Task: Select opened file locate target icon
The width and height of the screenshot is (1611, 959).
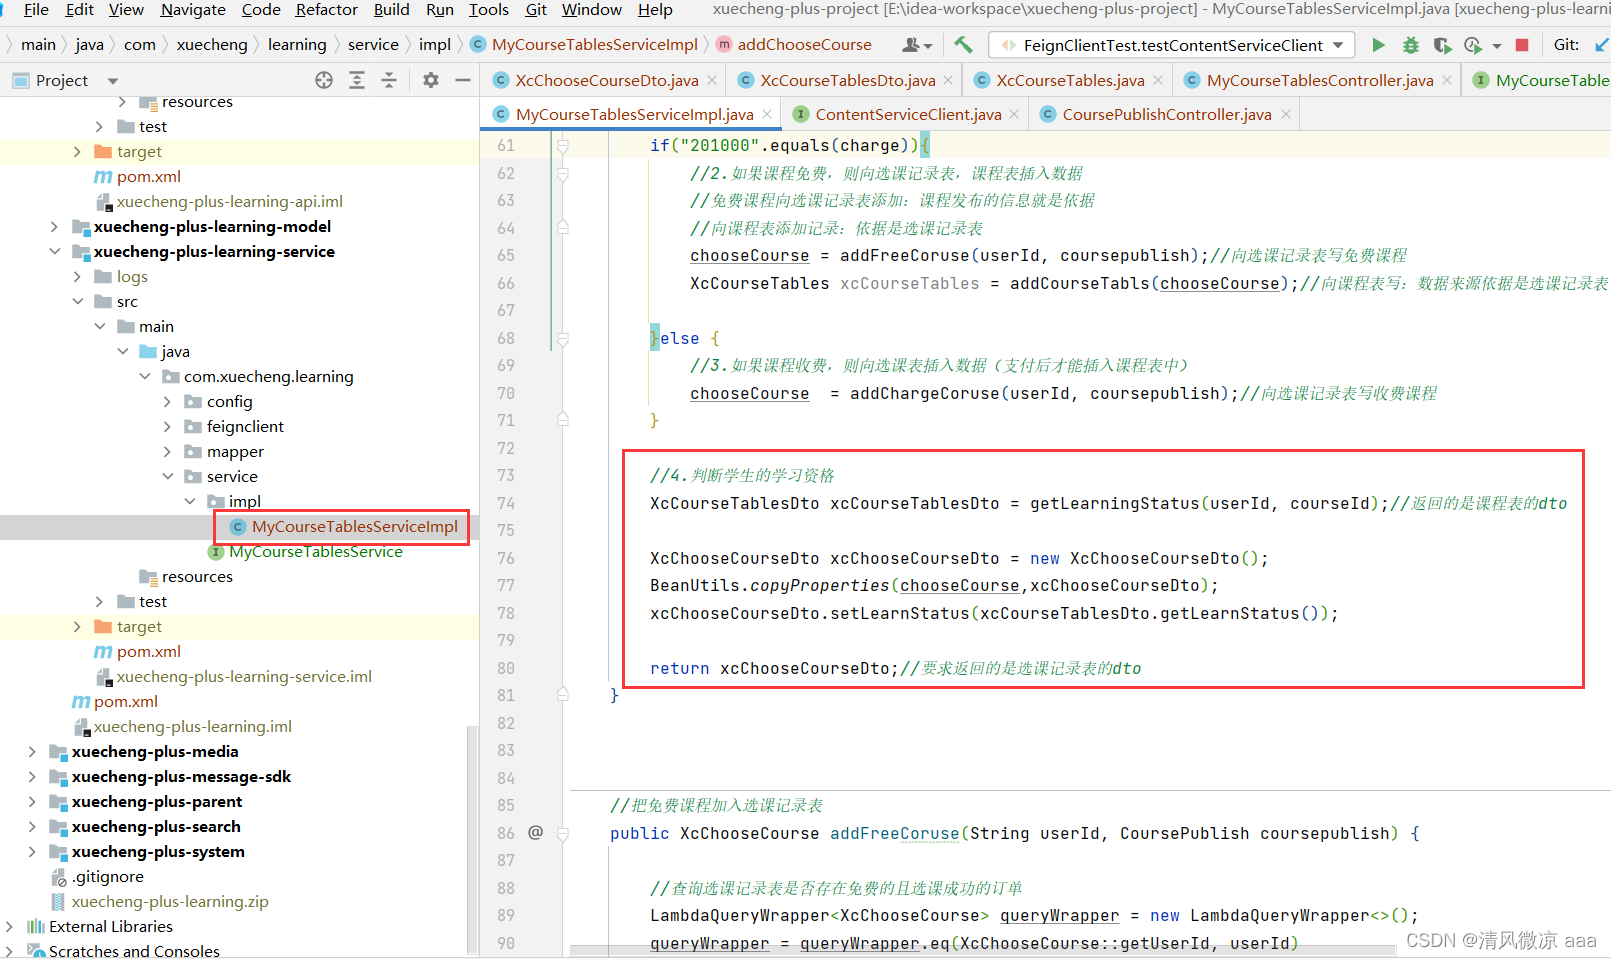Action: pyautogui.click(x=324, y=80)
